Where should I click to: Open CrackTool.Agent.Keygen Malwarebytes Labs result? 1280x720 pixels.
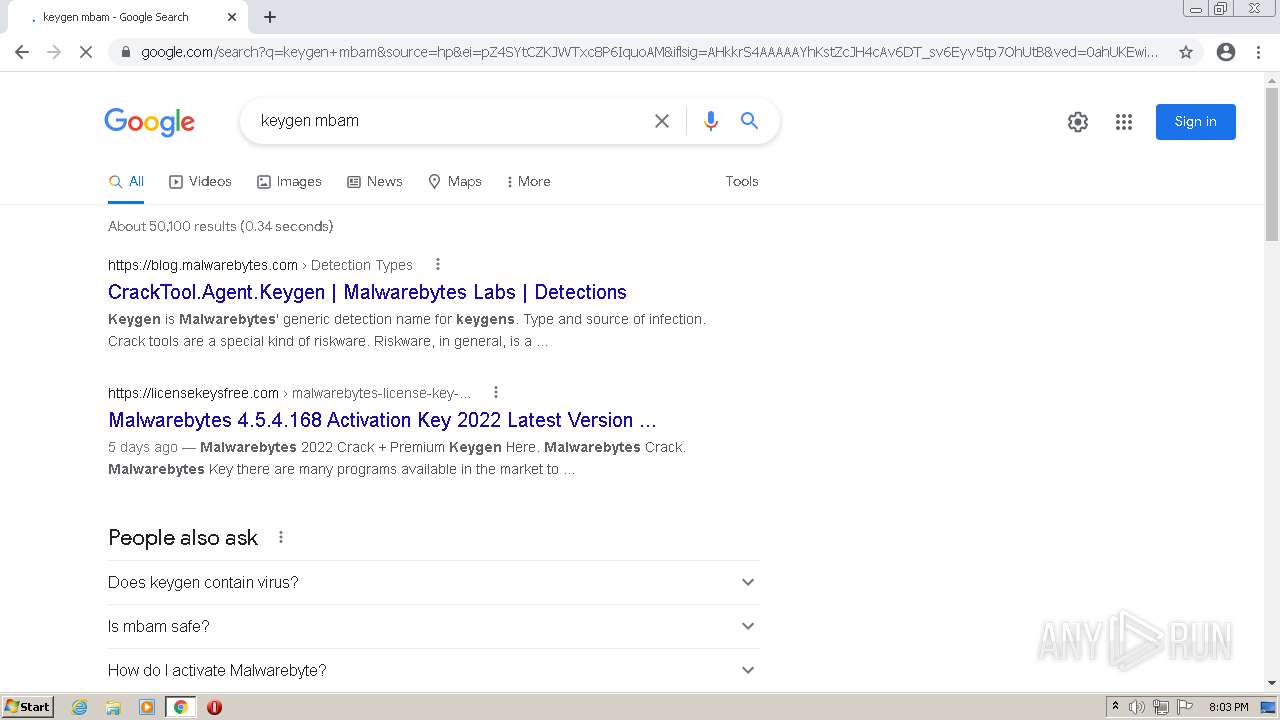pyautogui.click(x=367, y=292)
